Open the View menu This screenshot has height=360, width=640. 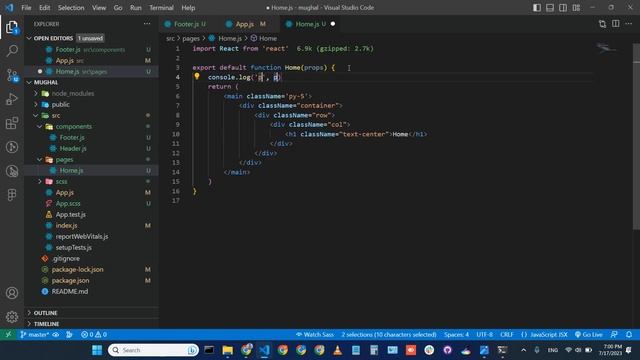point(99,8)
